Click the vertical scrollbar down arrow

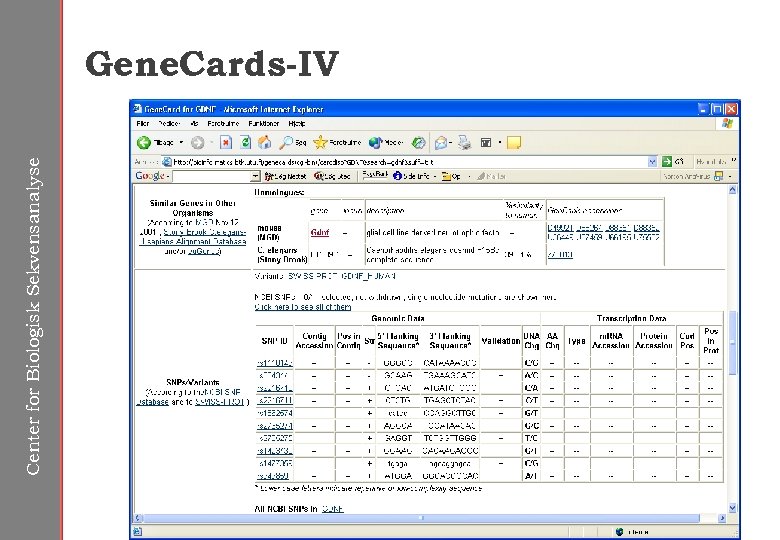coord(732,508)
